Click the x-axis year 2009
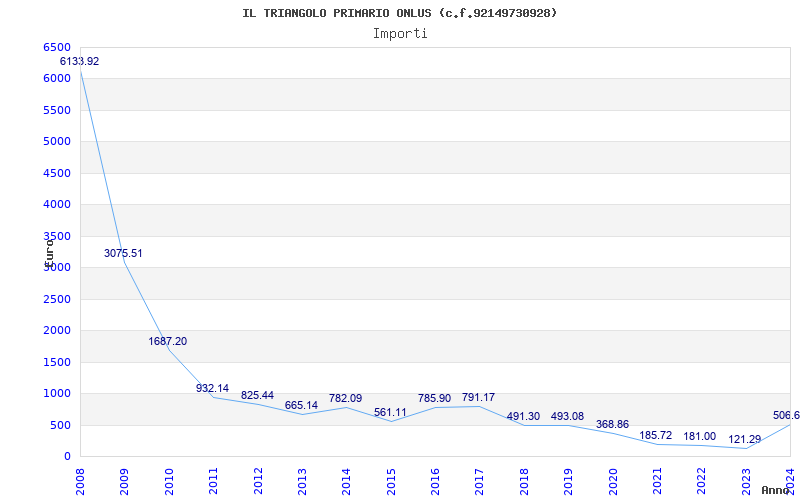Image resolution: width=800 pixels, height=500 pixels. pyautogui.click(x=124, y=481)
